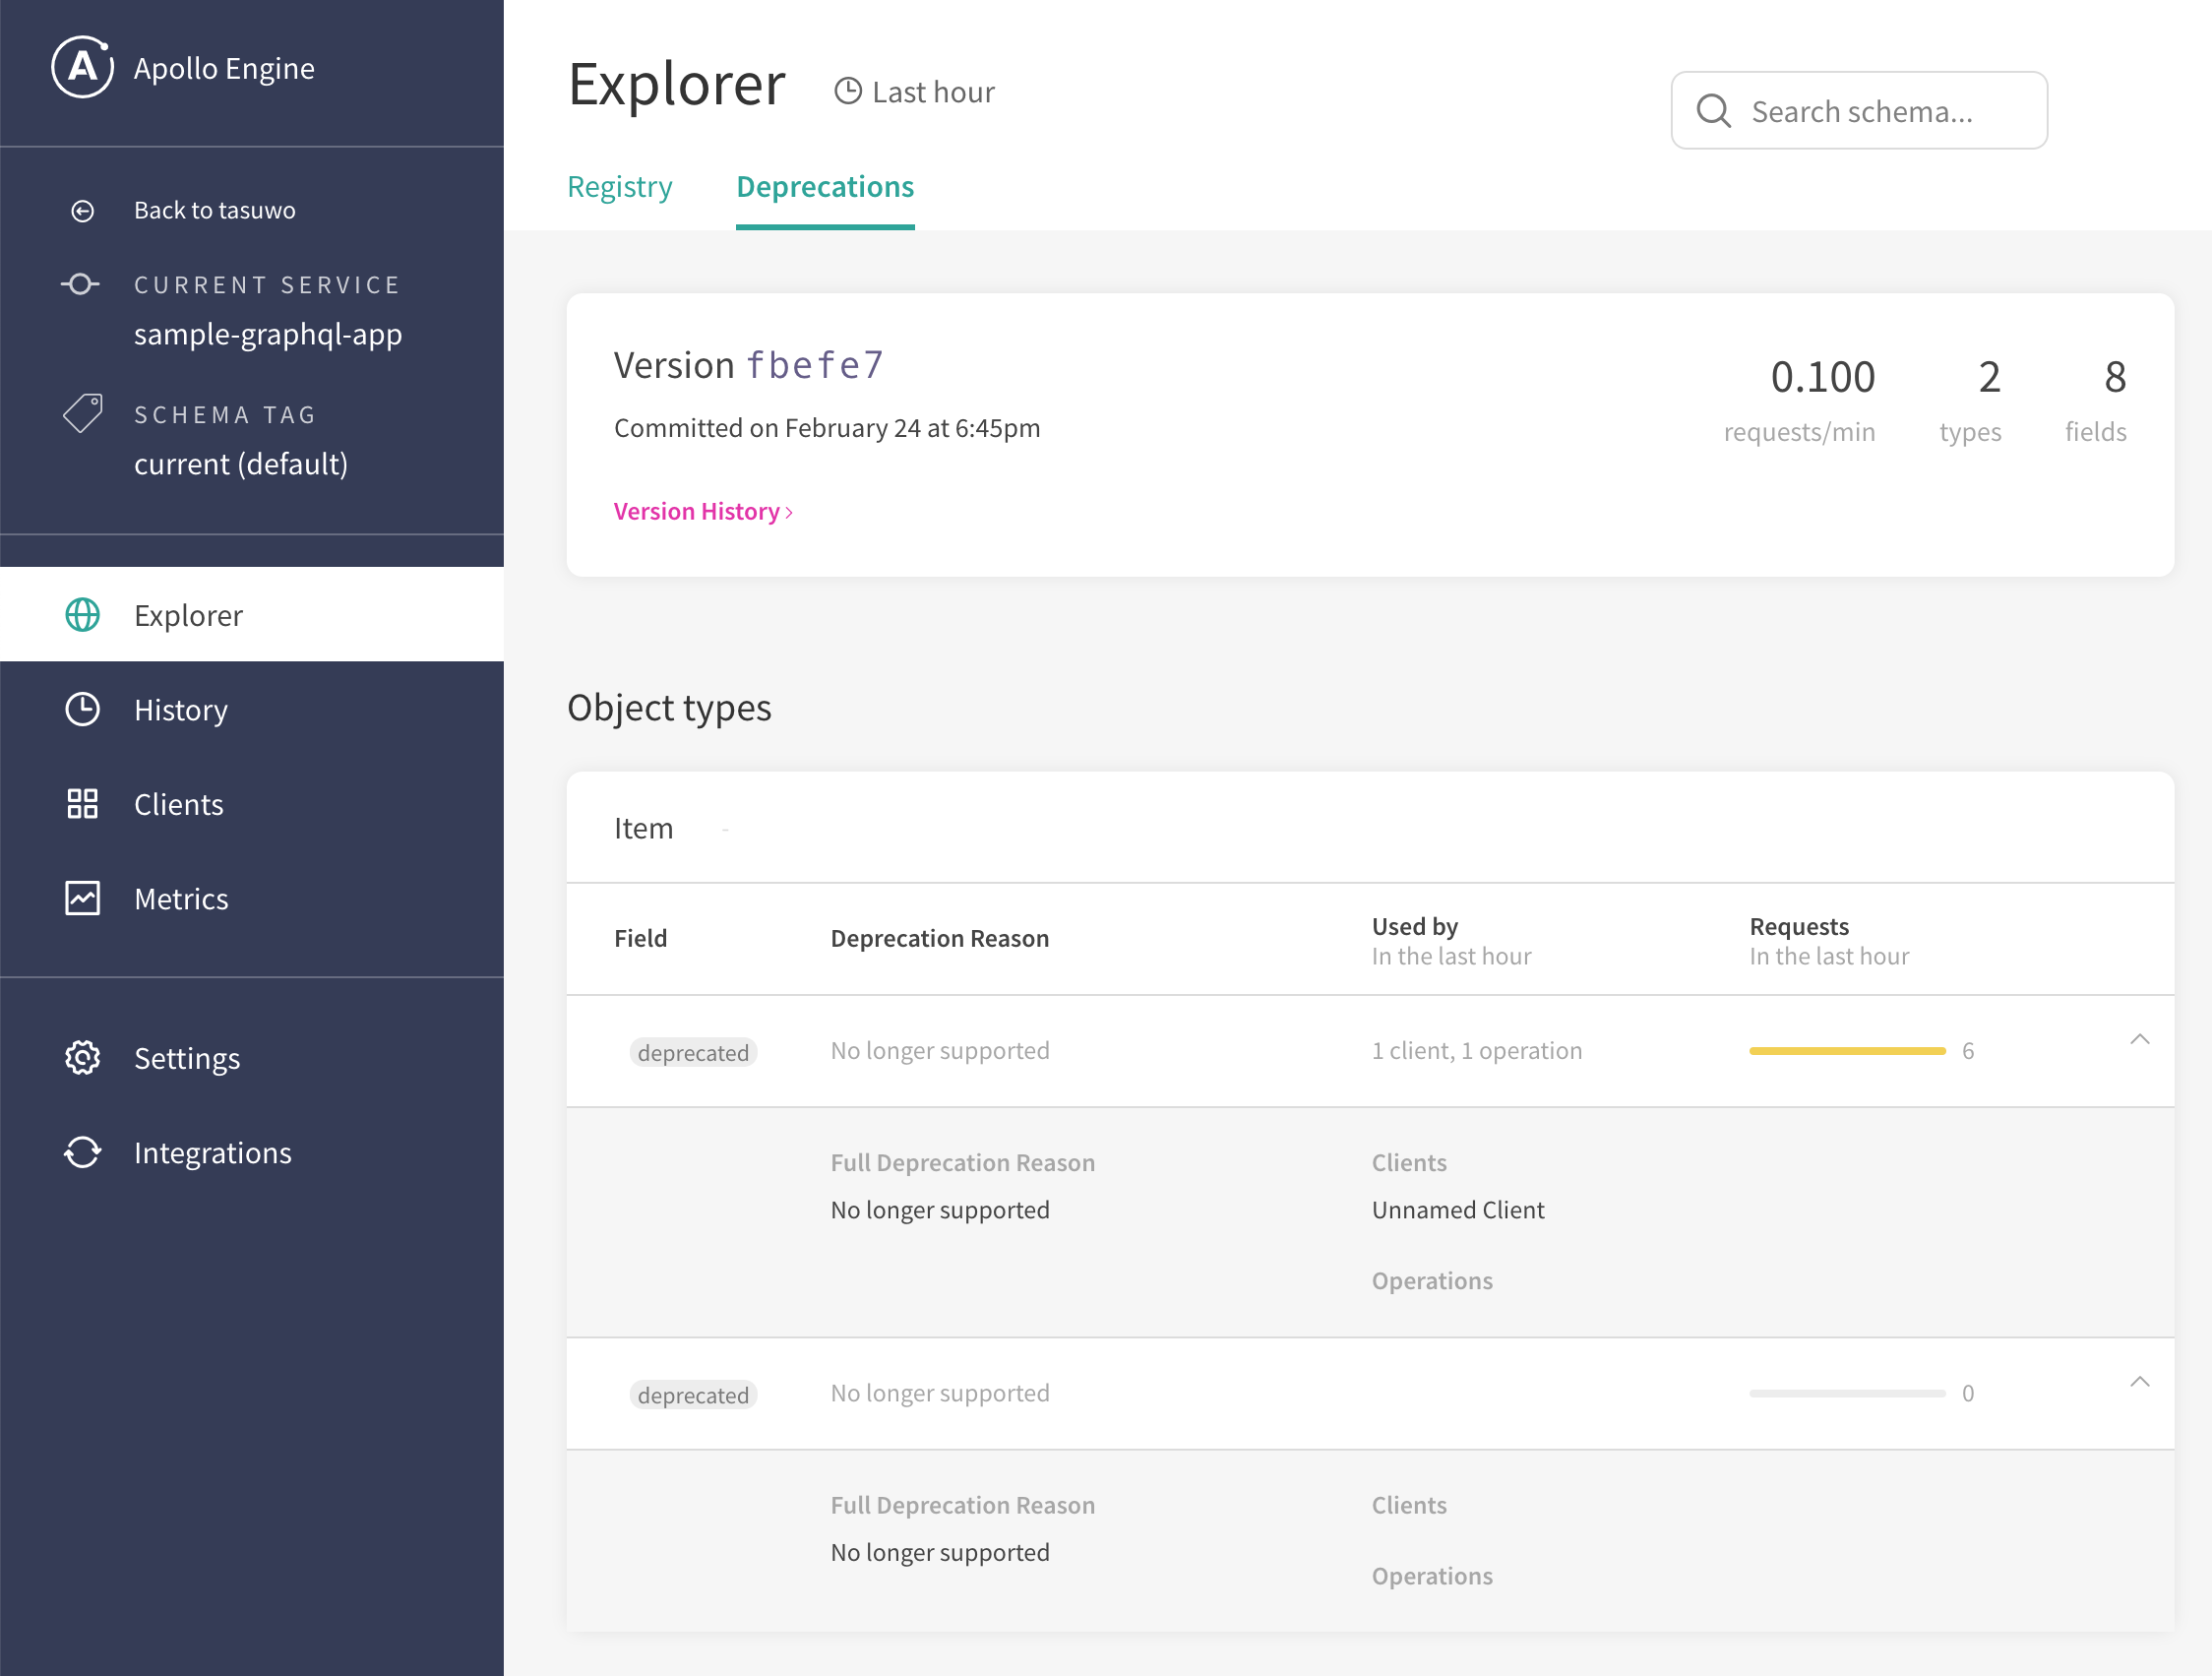Open Settings via the gear icon

click(x=83, y=1058)
